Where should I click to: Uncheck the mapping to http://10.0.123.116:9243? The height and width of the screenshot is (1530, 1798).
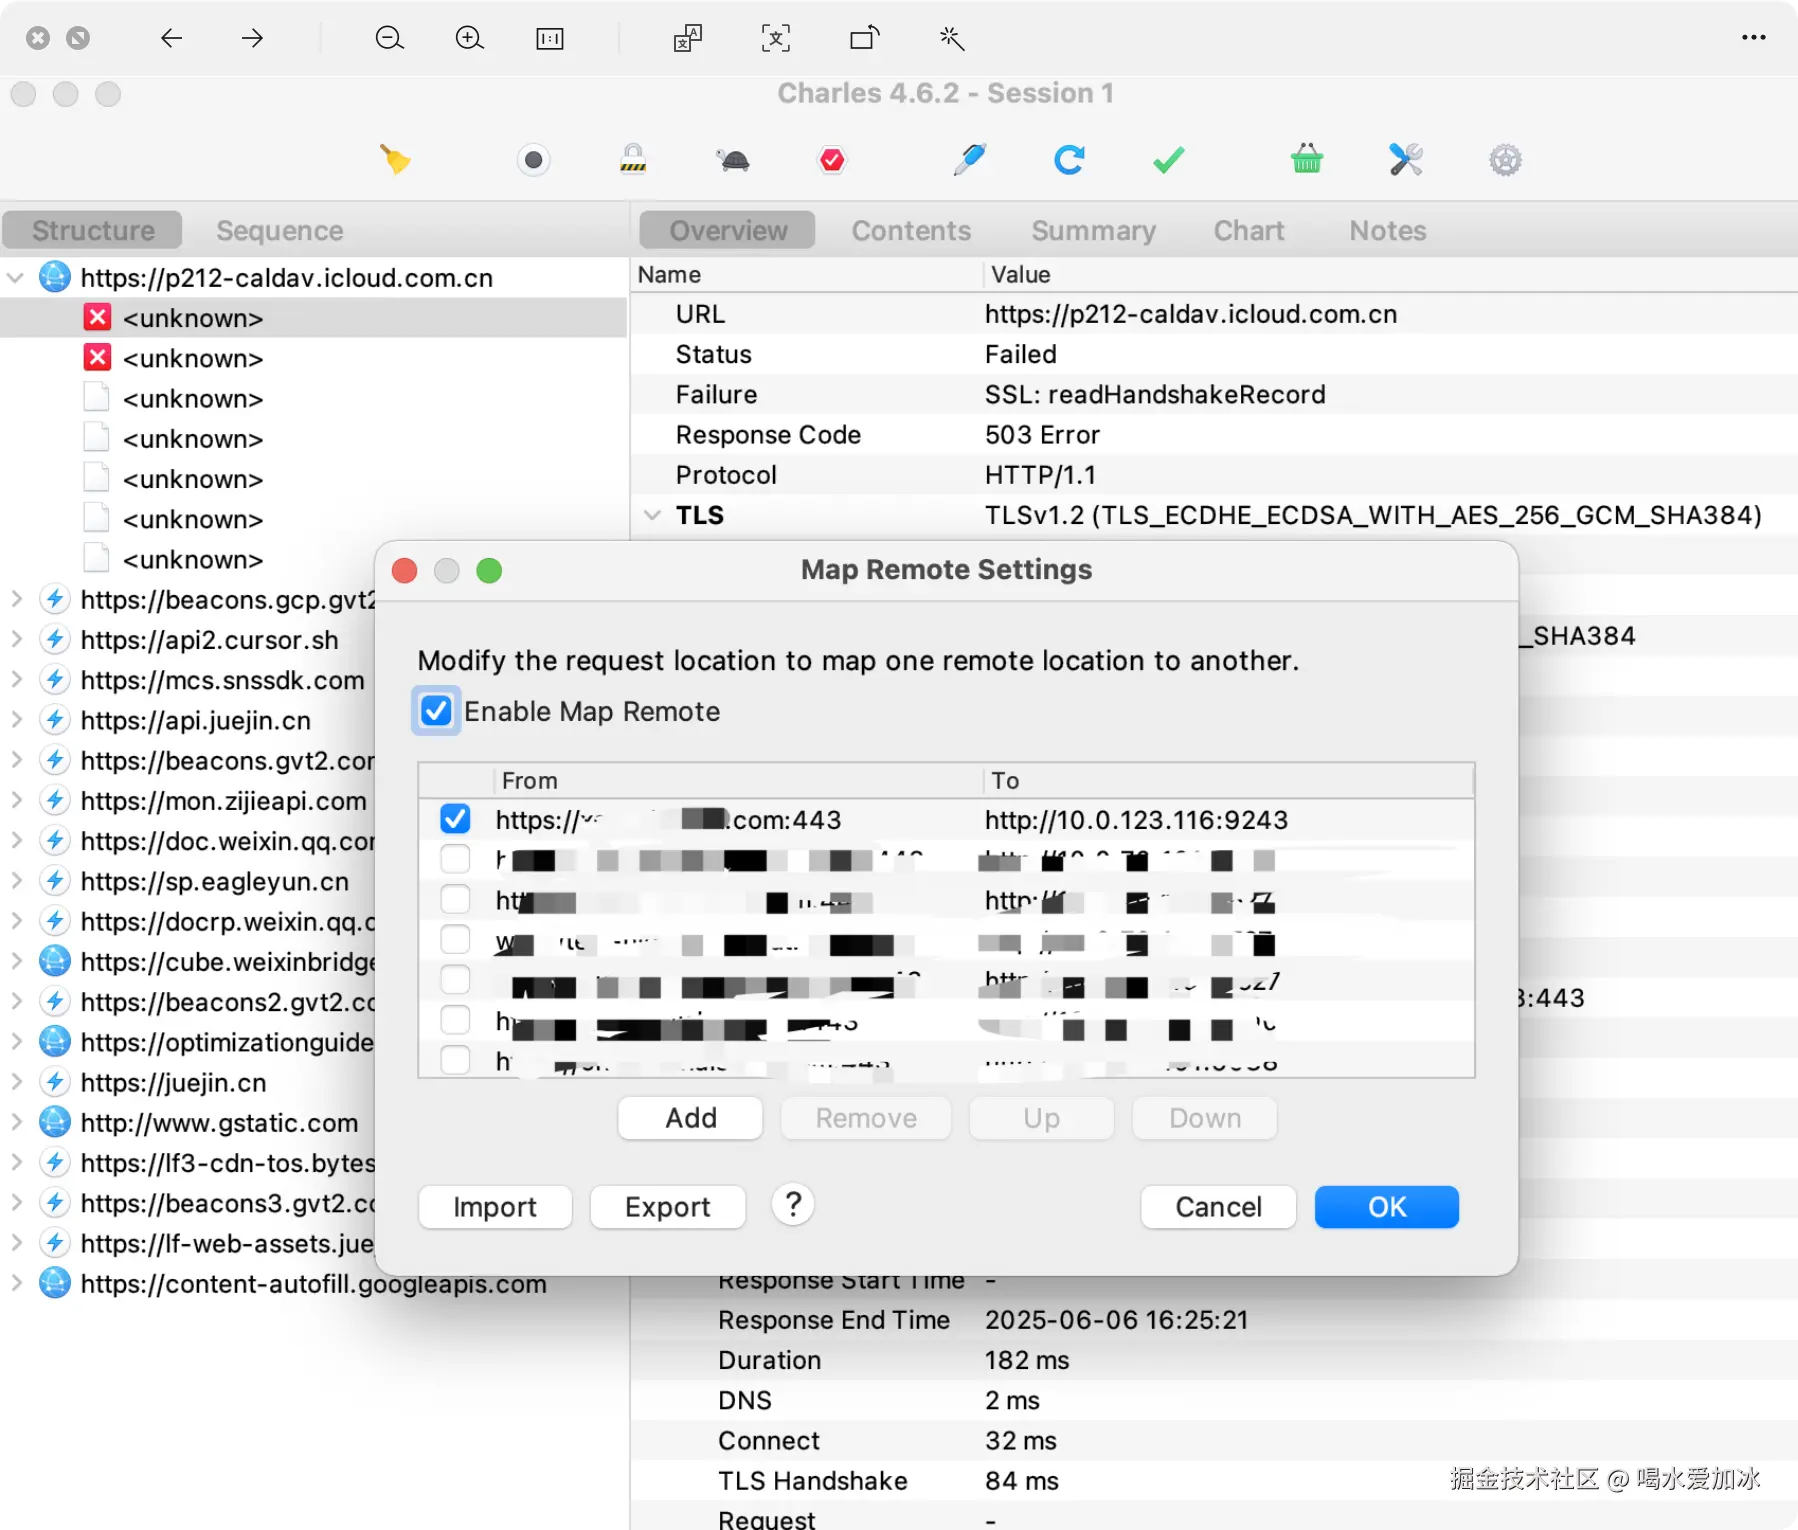click(x=455, y=819)
